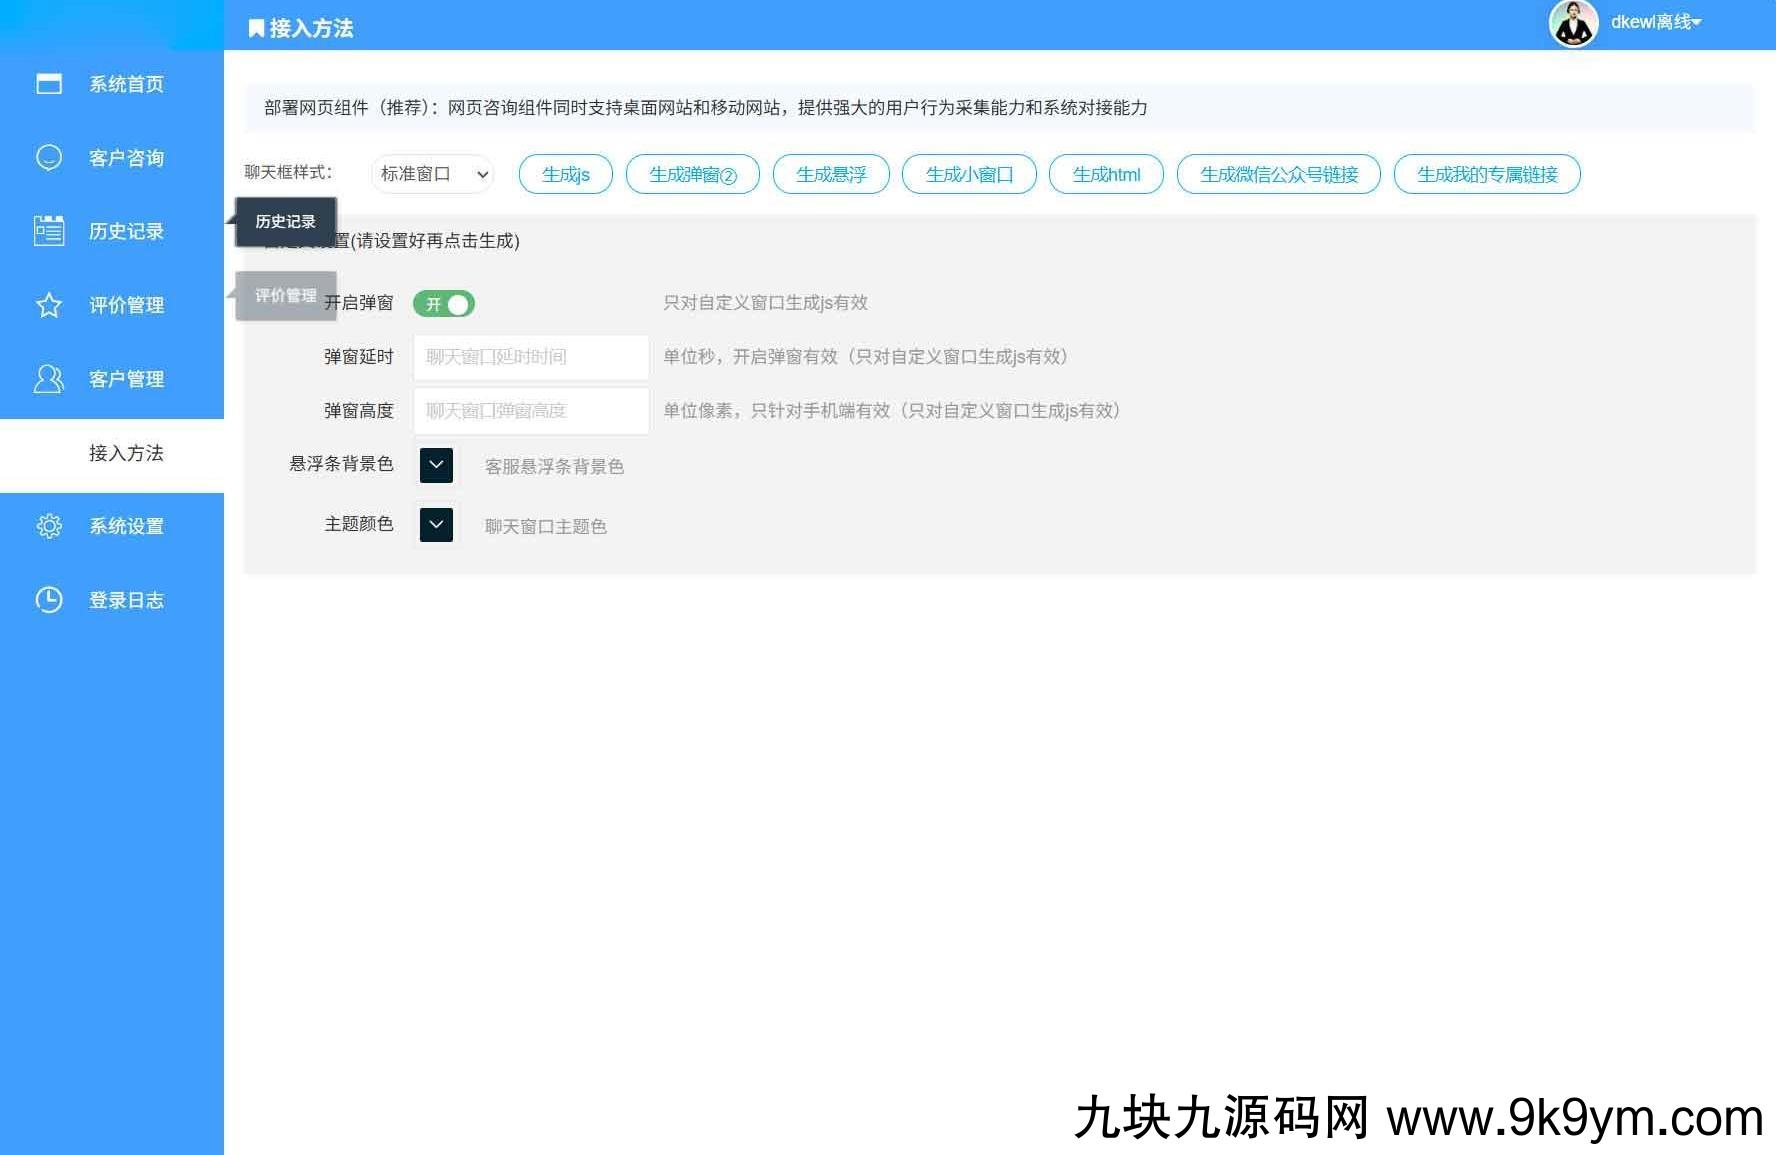
Task: Select the 接入方法 sidebar menu item
Action: pos(126,453)
